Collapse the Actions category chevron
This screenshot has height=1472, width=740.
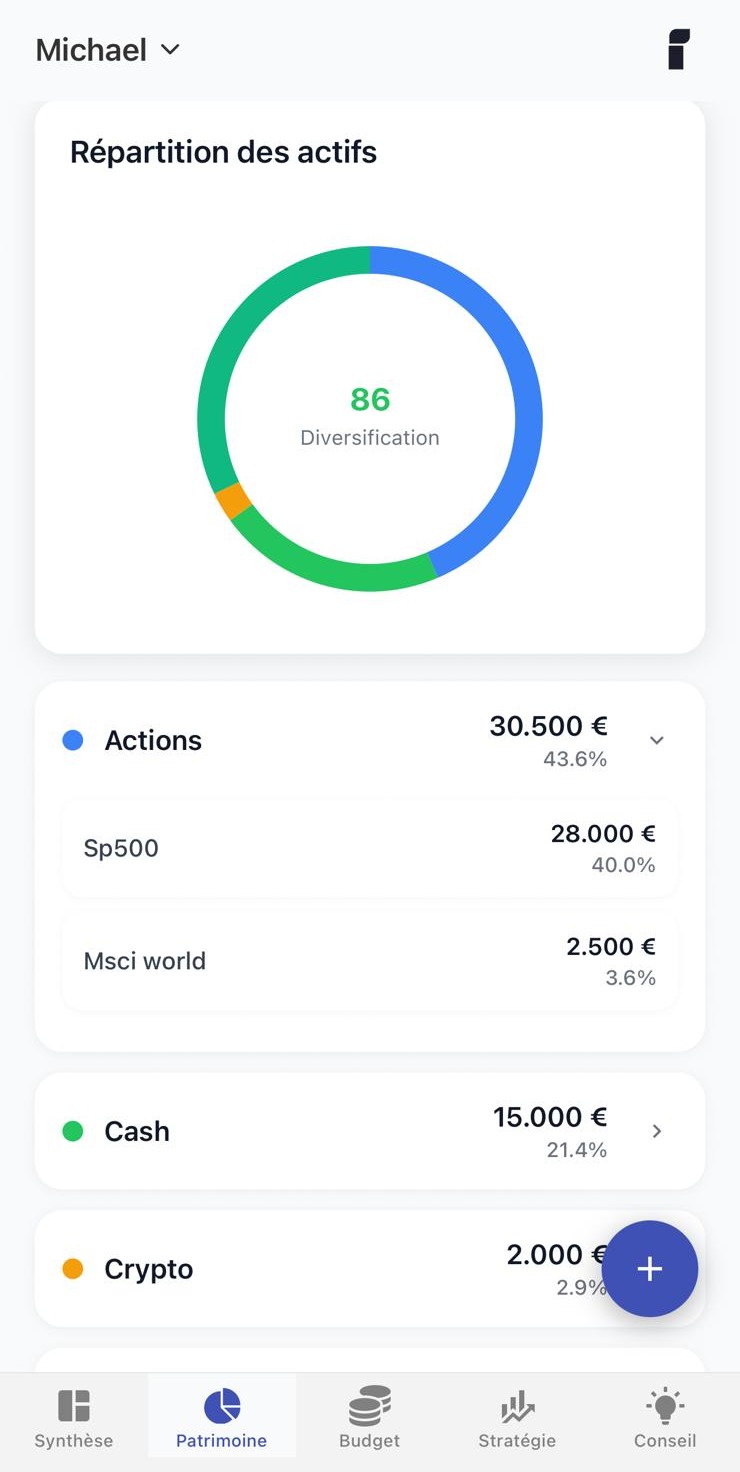coord(657,741)
